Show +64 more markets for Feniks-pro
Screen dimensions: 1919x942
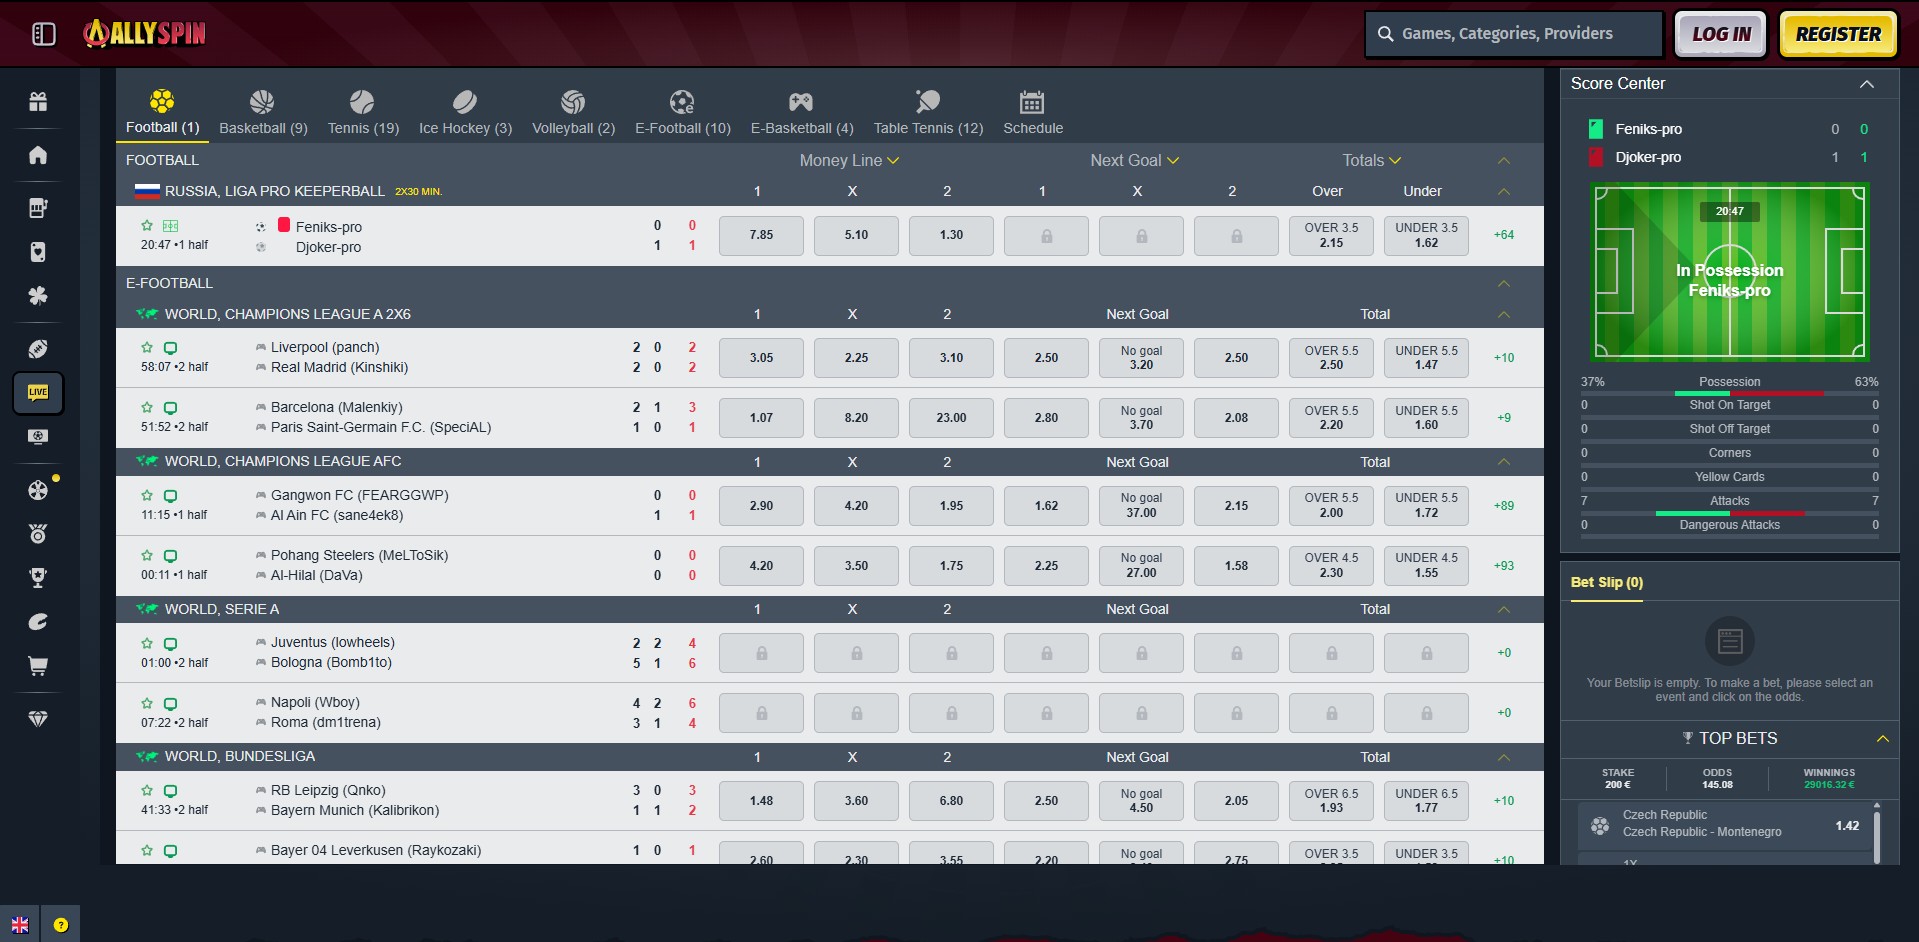1504,235
